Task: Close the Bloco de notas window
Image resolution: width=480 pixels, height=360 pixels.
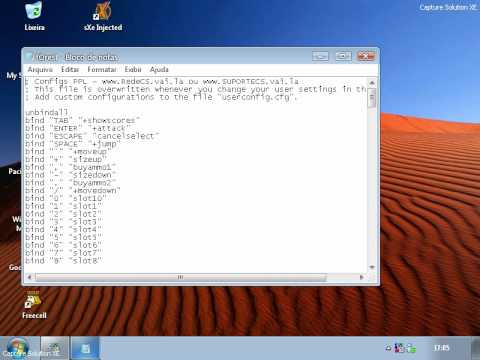Action: coord(366,56)
